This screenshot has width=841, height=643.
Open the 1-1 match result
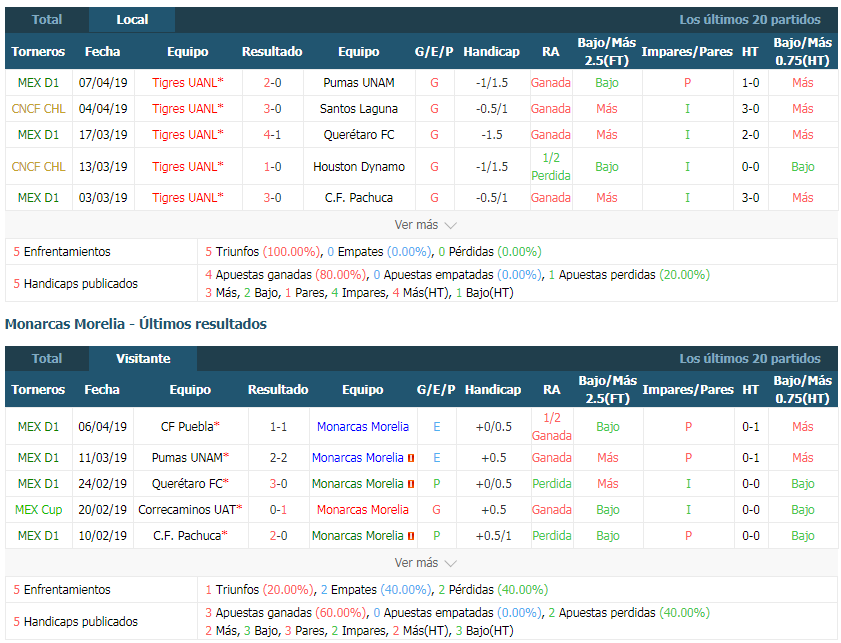coord(278,427)
